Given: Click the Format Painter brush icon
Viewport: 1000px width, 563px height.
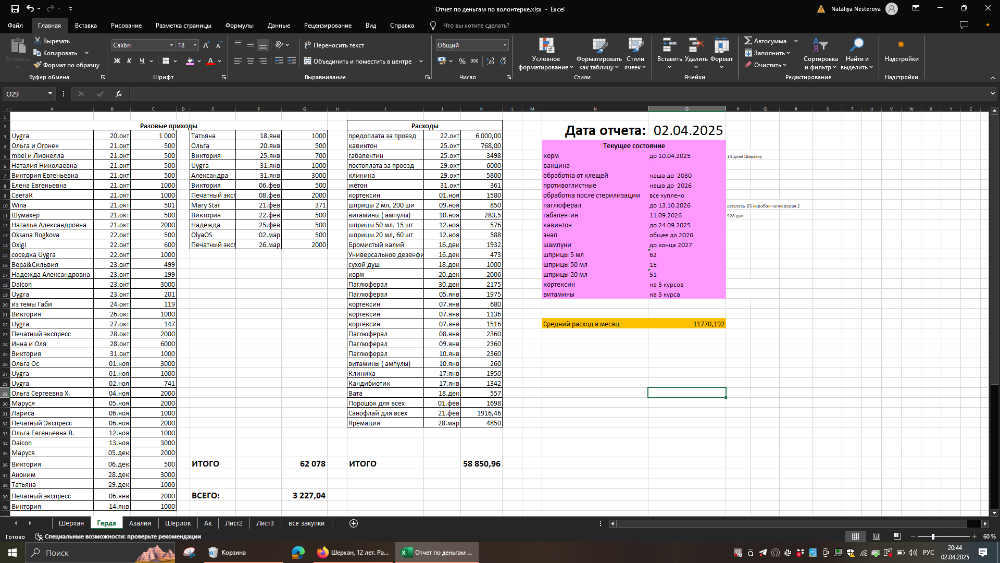Looking at the screenshot, I should tap(37, 63).
